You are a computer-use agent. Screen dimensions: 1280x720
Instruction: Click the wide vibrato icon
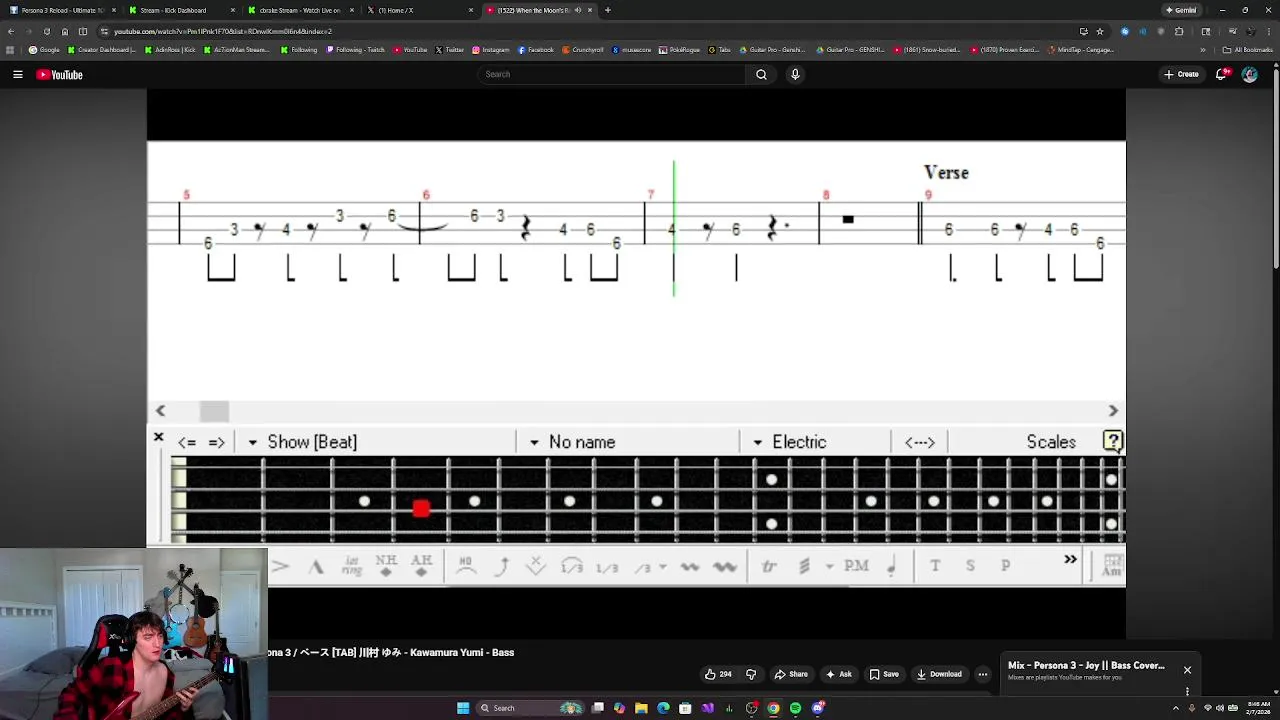click(725, 567)
